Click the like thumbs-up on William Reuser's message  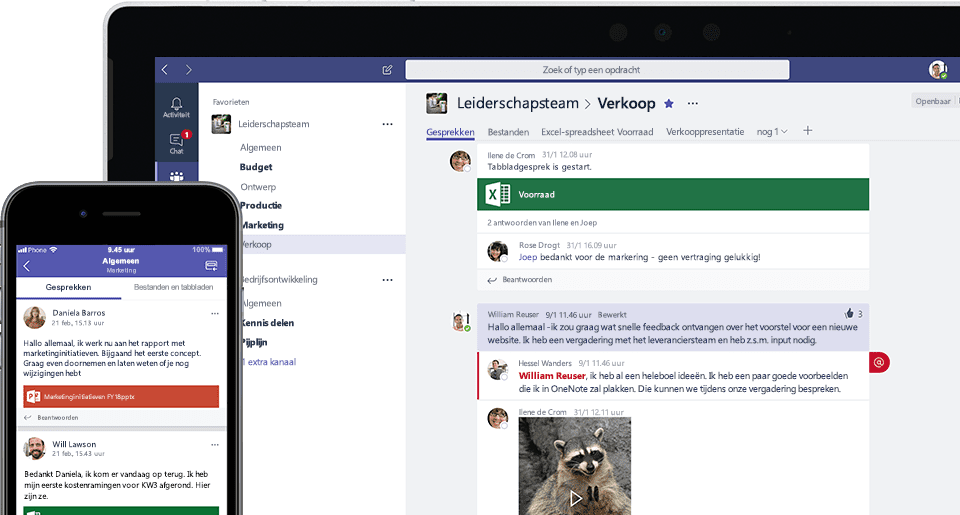(x=849, y=314)
